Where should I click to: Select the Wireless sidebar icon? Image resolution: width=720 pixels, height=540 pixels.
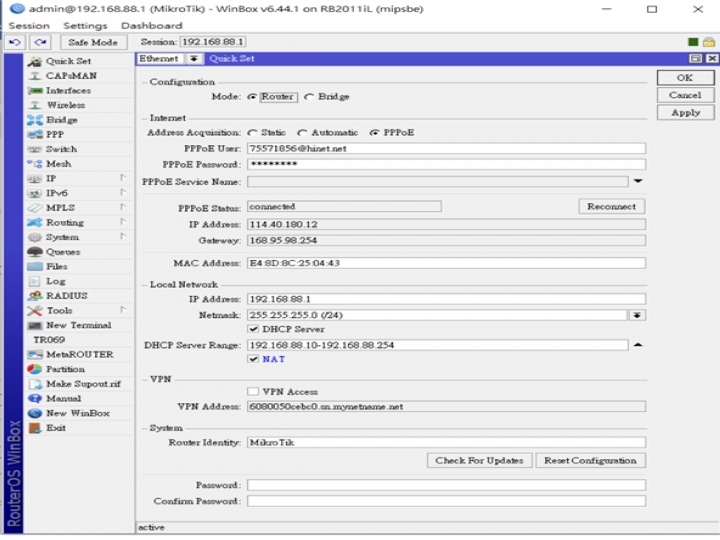(34, 105)
